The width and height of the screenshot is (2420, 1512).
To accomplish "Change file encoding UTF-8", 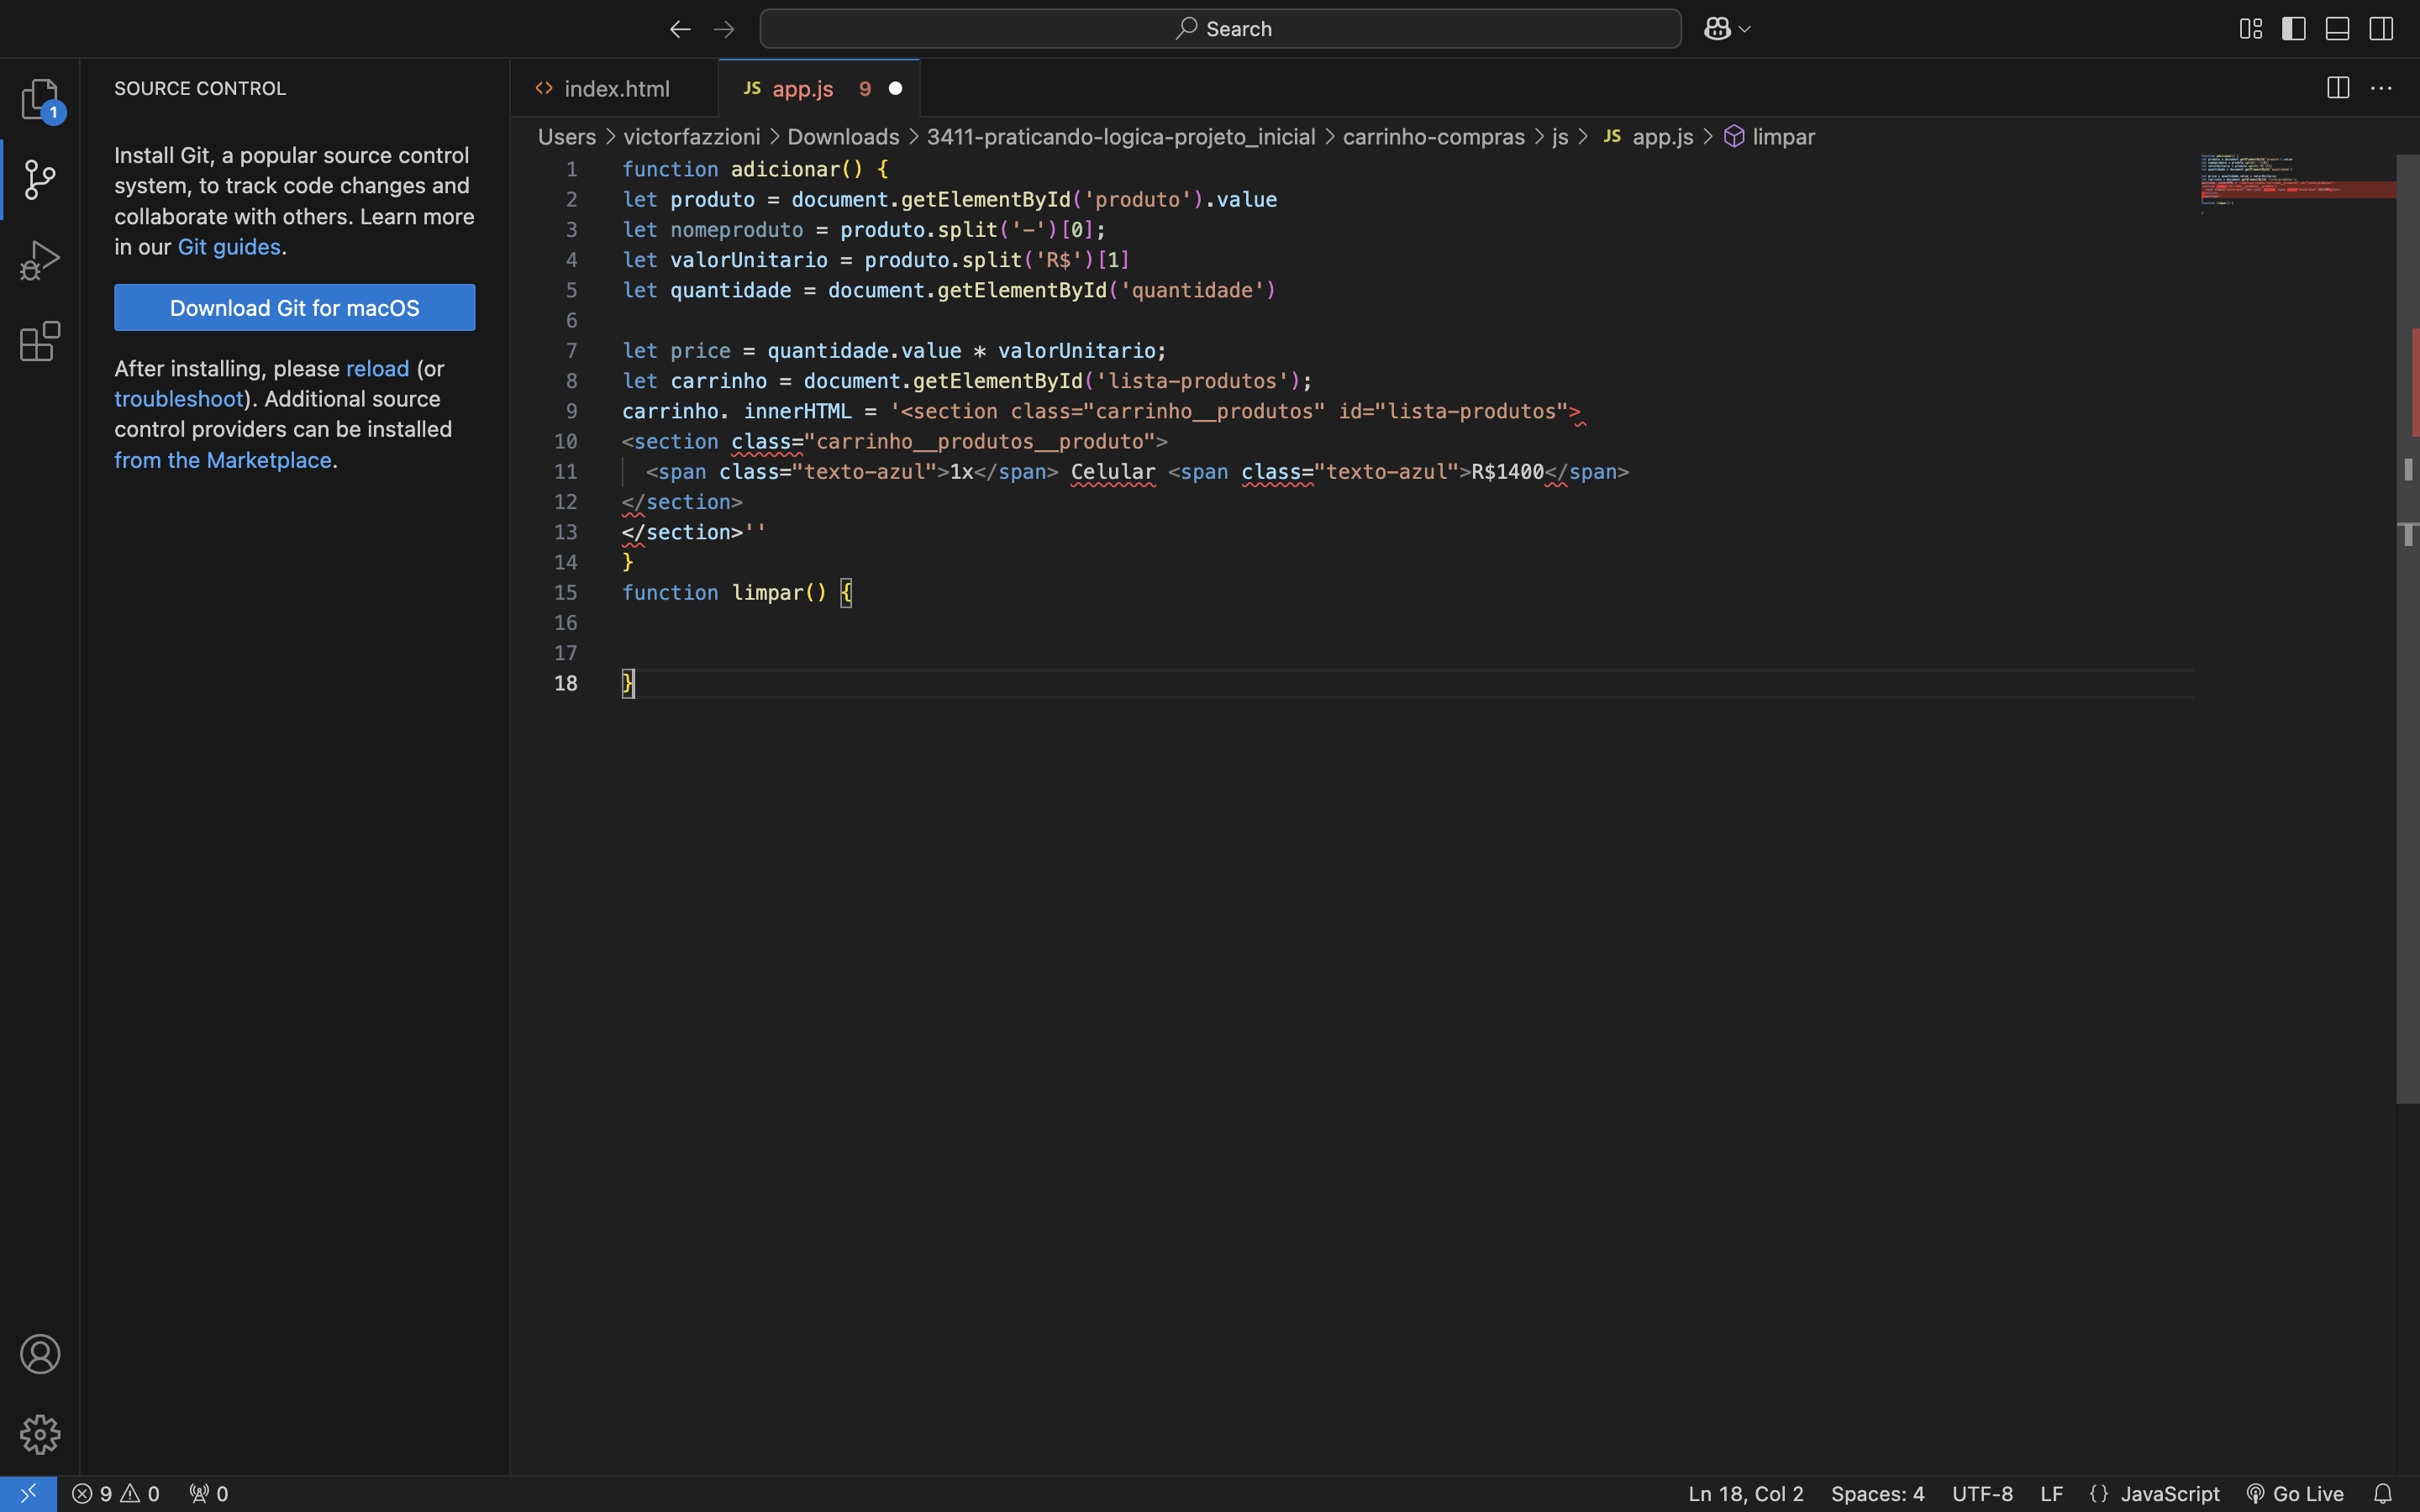I will (x=1982, y=1493).
